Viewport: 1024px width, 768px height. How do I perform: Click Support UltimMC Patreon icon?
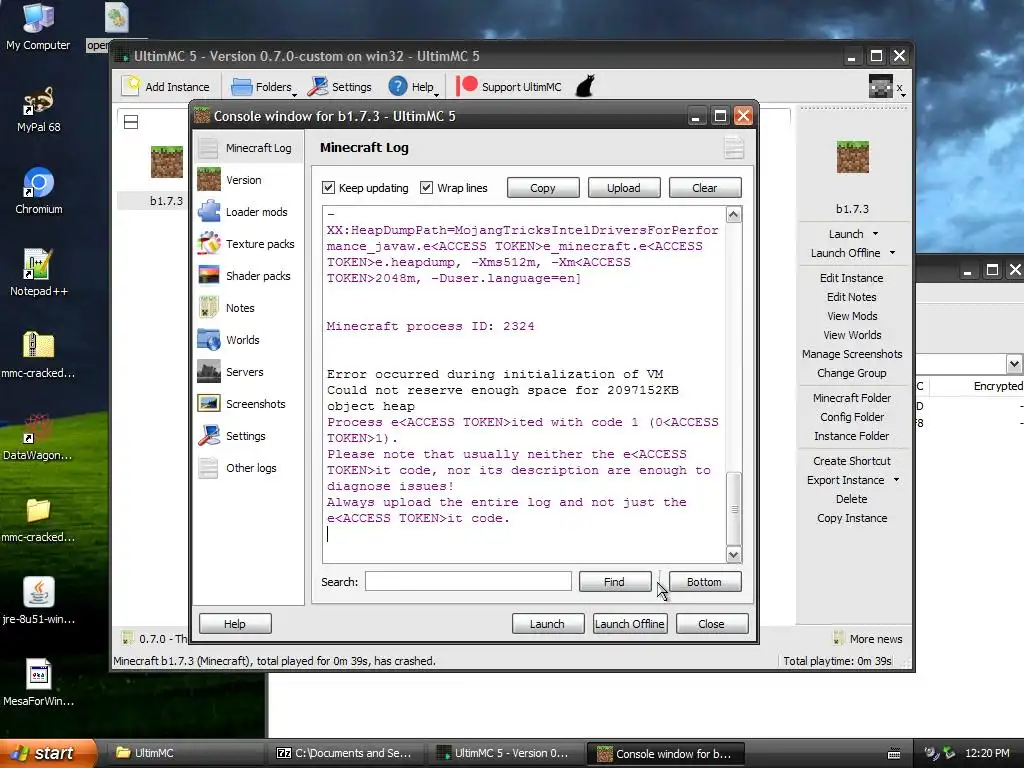point(467,86)
